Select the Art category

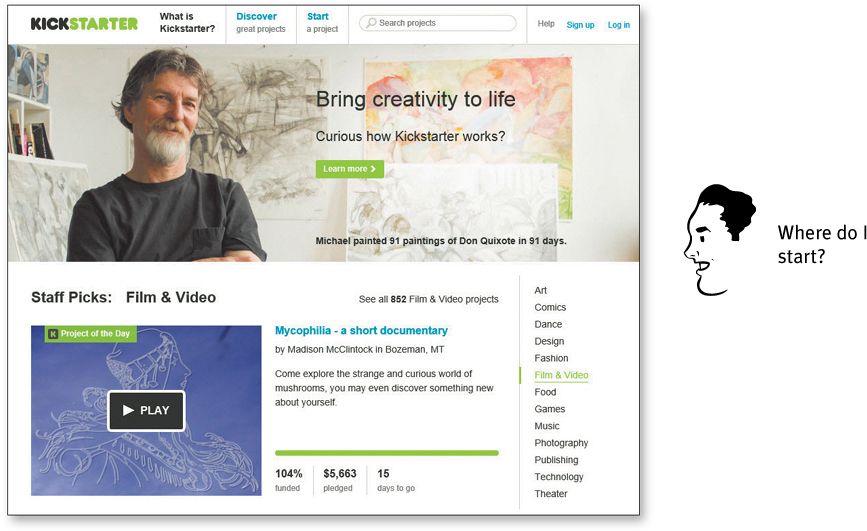coord(540,290)
